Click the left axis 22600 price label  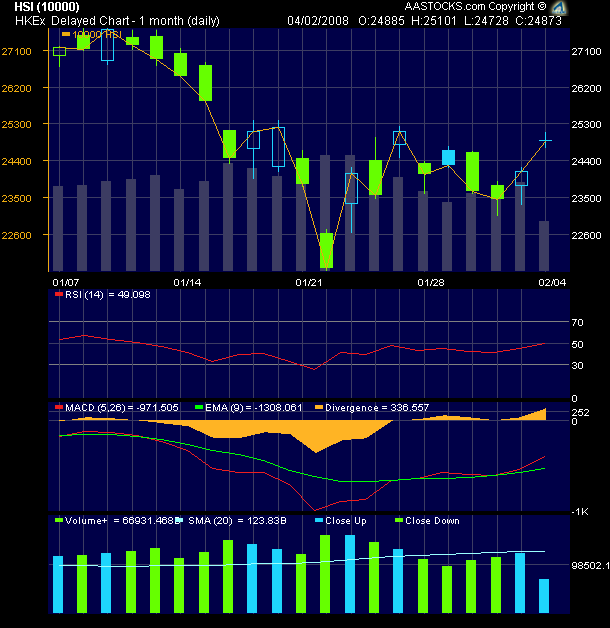(x=16, y=235)
